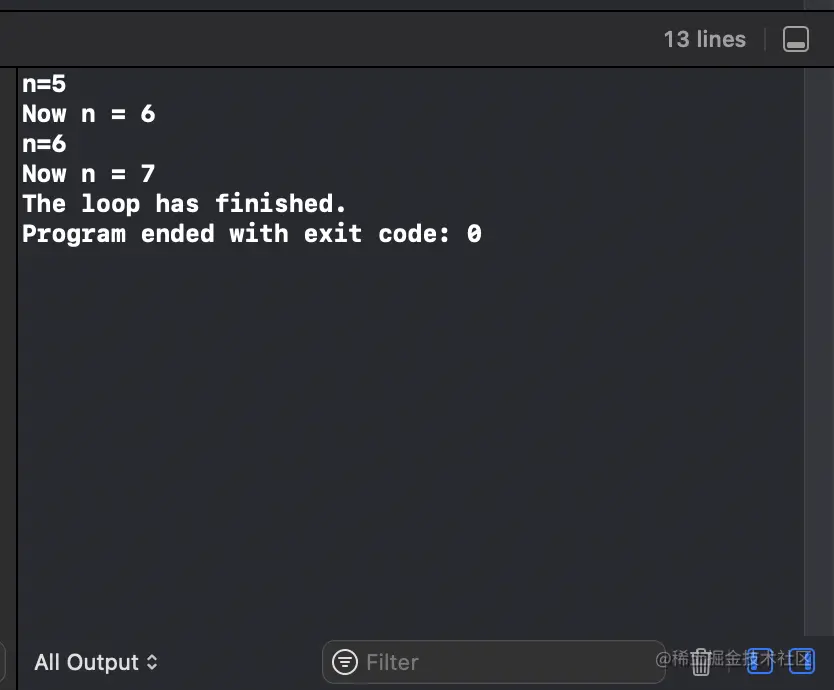Click the bottom panel icon next to 13 lines
This screenshot has width=834, height=690.
click(x=796, y=39)
